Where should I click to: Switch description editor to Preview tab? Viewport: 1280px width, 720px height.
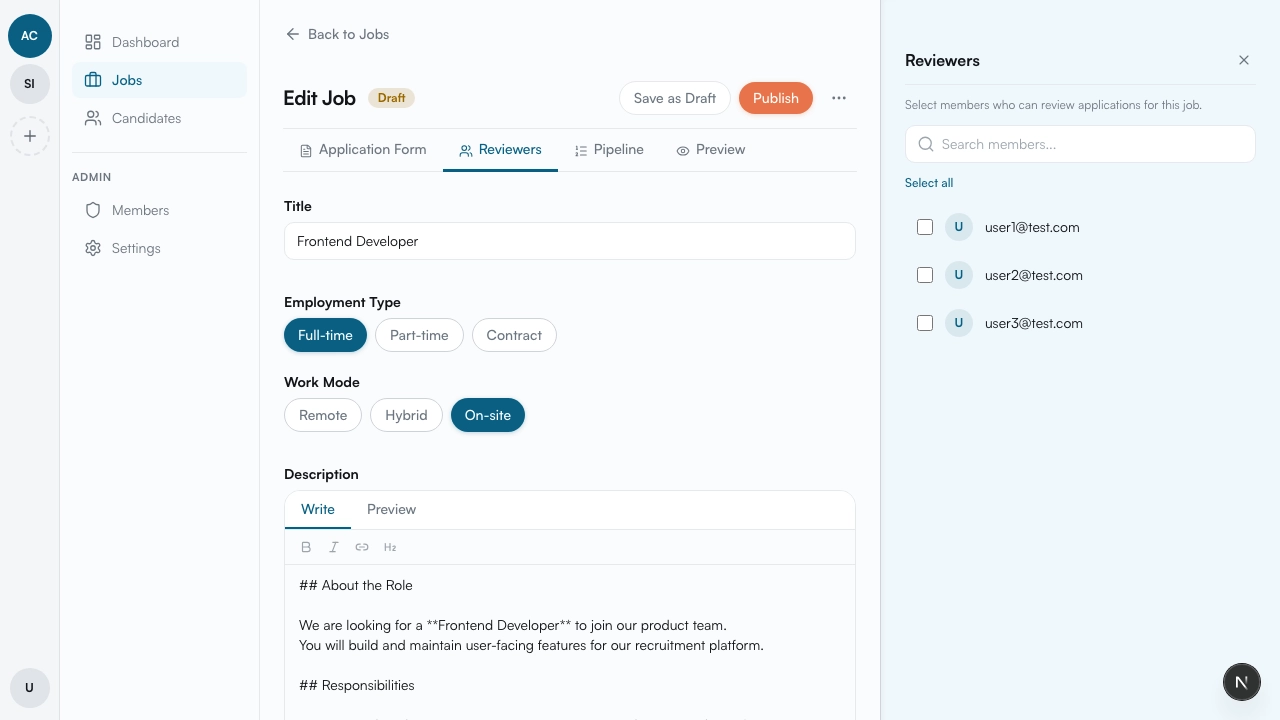391,509
